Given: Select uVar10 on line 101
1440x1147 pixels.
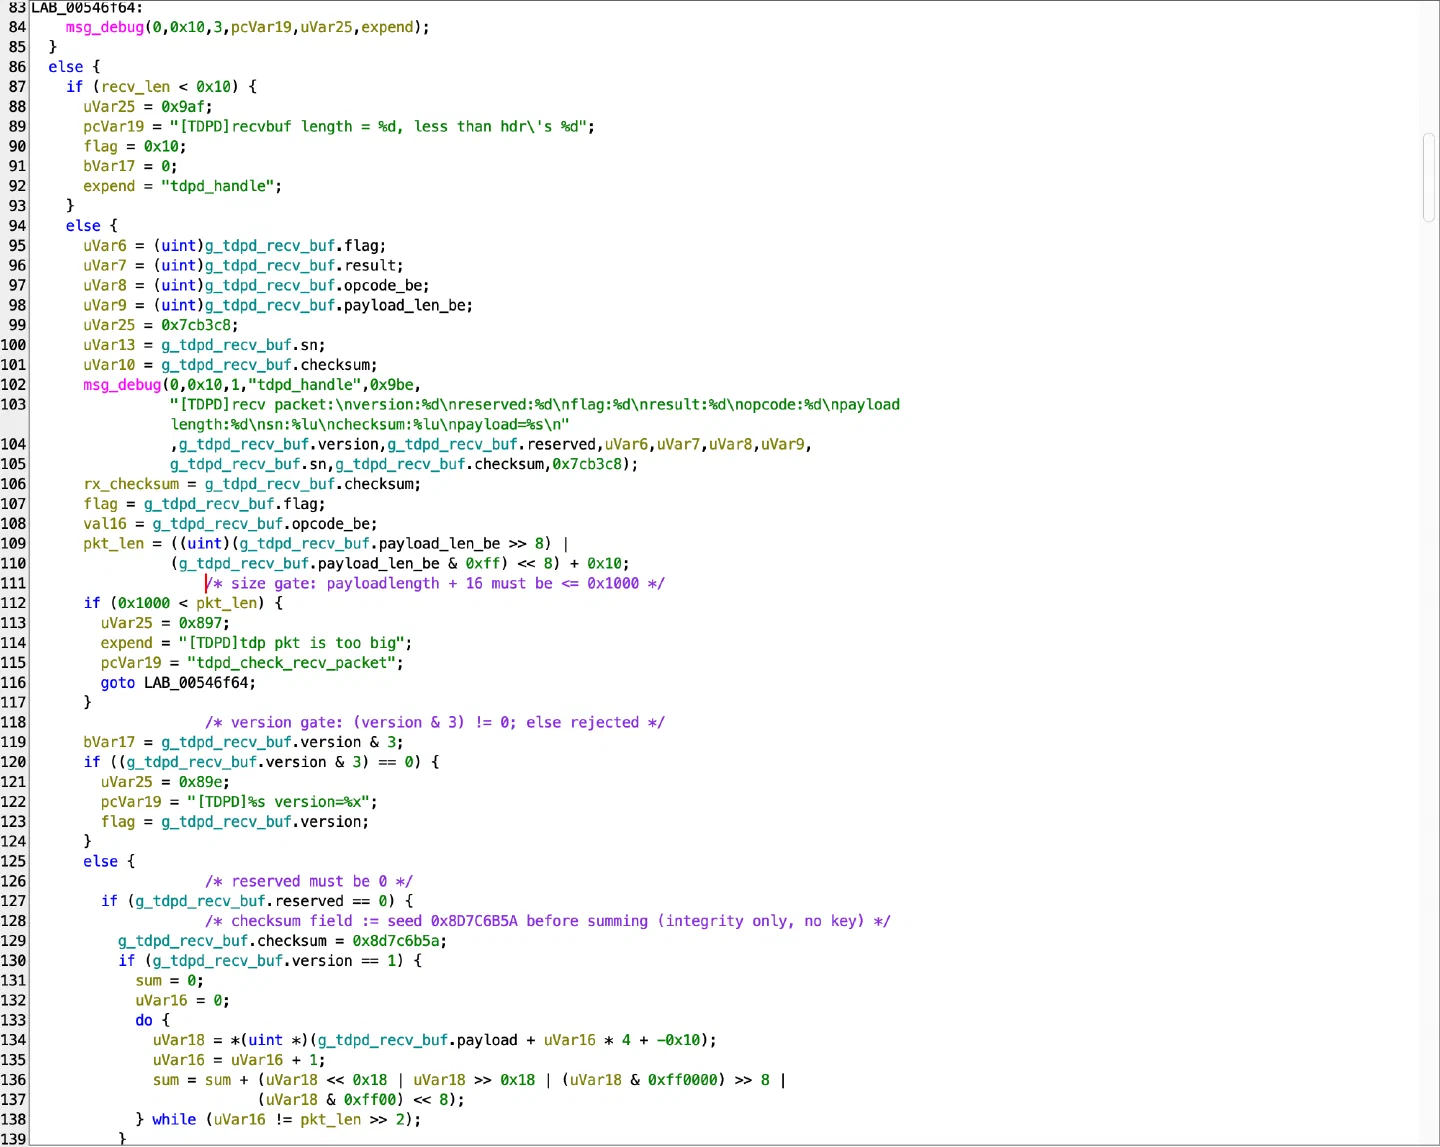Looking at the screenshot, I should pyautogui.click(x=109, y=365).
